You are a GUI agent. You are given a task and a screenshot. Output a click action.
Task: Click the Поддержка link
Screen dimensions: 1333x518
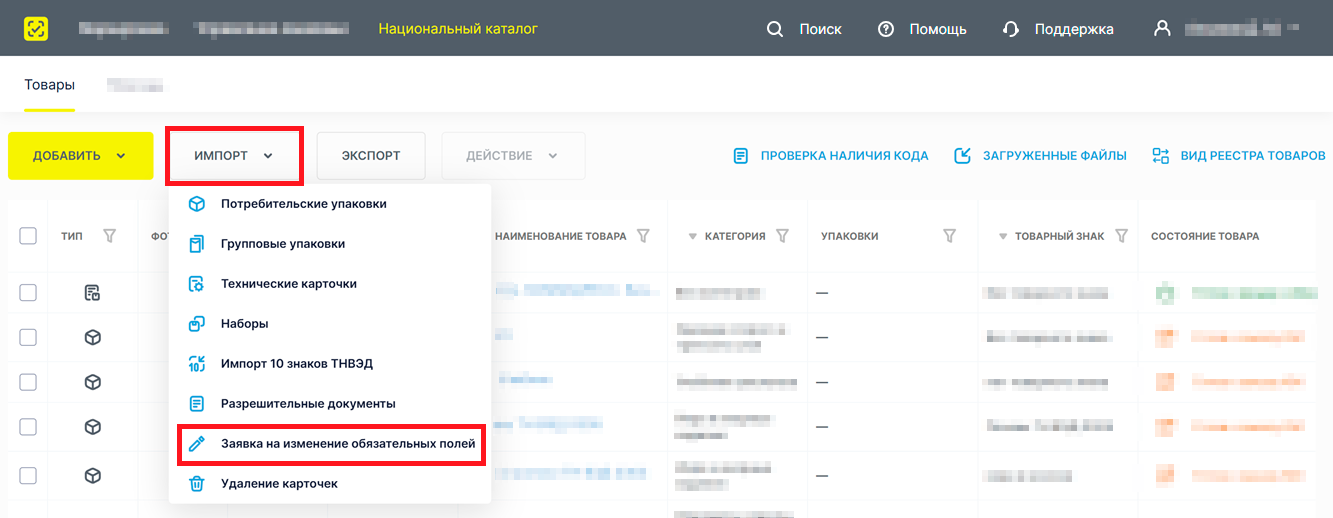(1074, 29)
